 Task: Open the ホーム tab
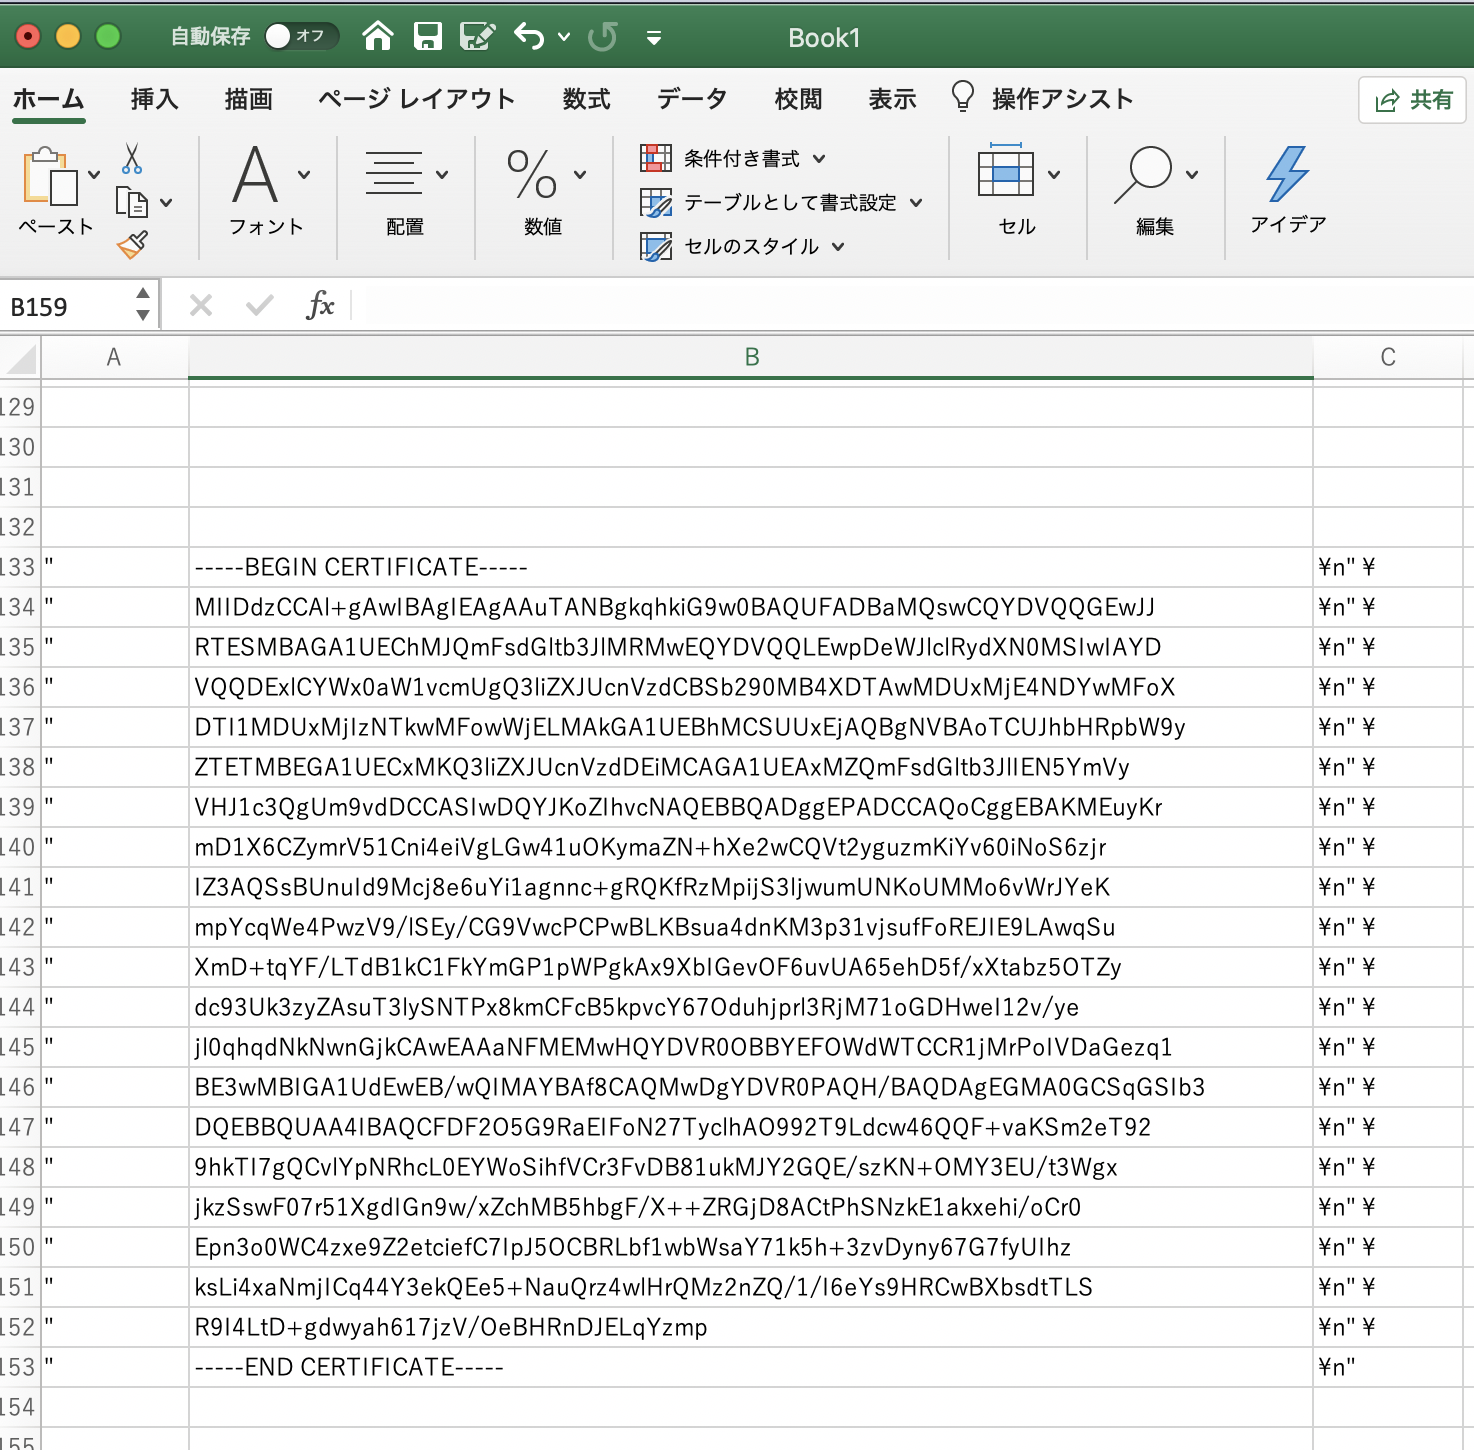pos(48,99)
